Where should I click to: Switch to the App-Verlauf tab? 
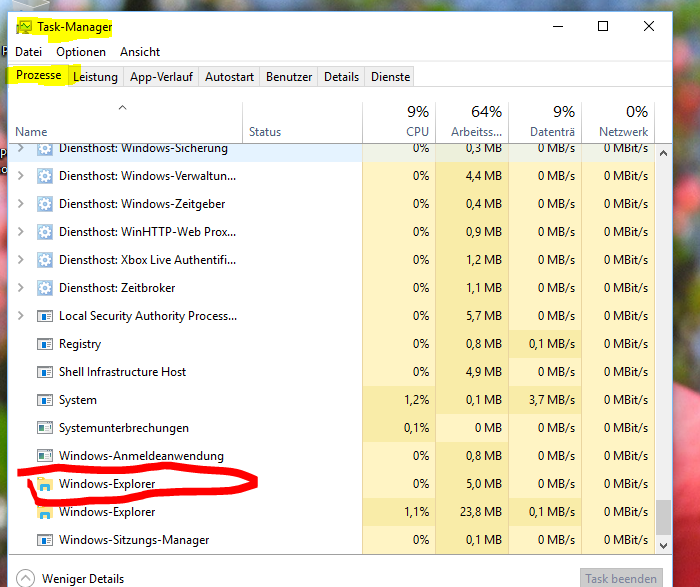(161, 77)
